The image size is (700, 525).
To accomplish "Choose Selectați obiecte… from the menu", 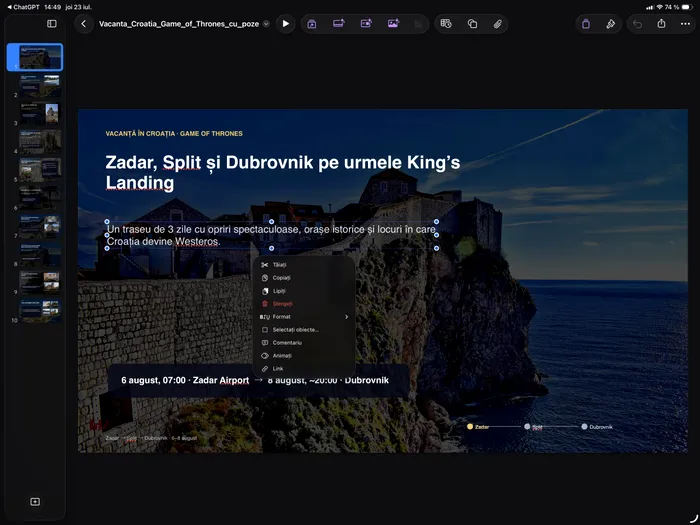I will pos(304,329).
